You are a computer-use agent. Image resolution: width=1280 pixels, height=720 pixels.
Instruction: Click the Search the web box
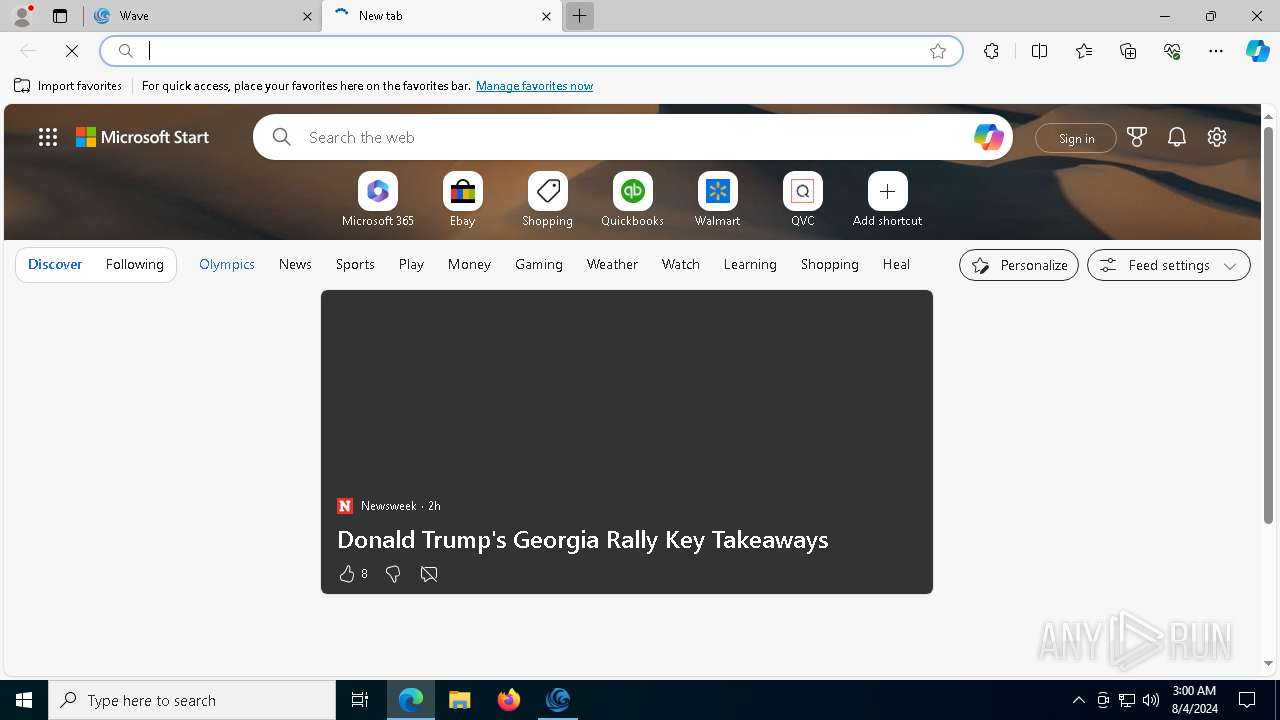(633, 137)
